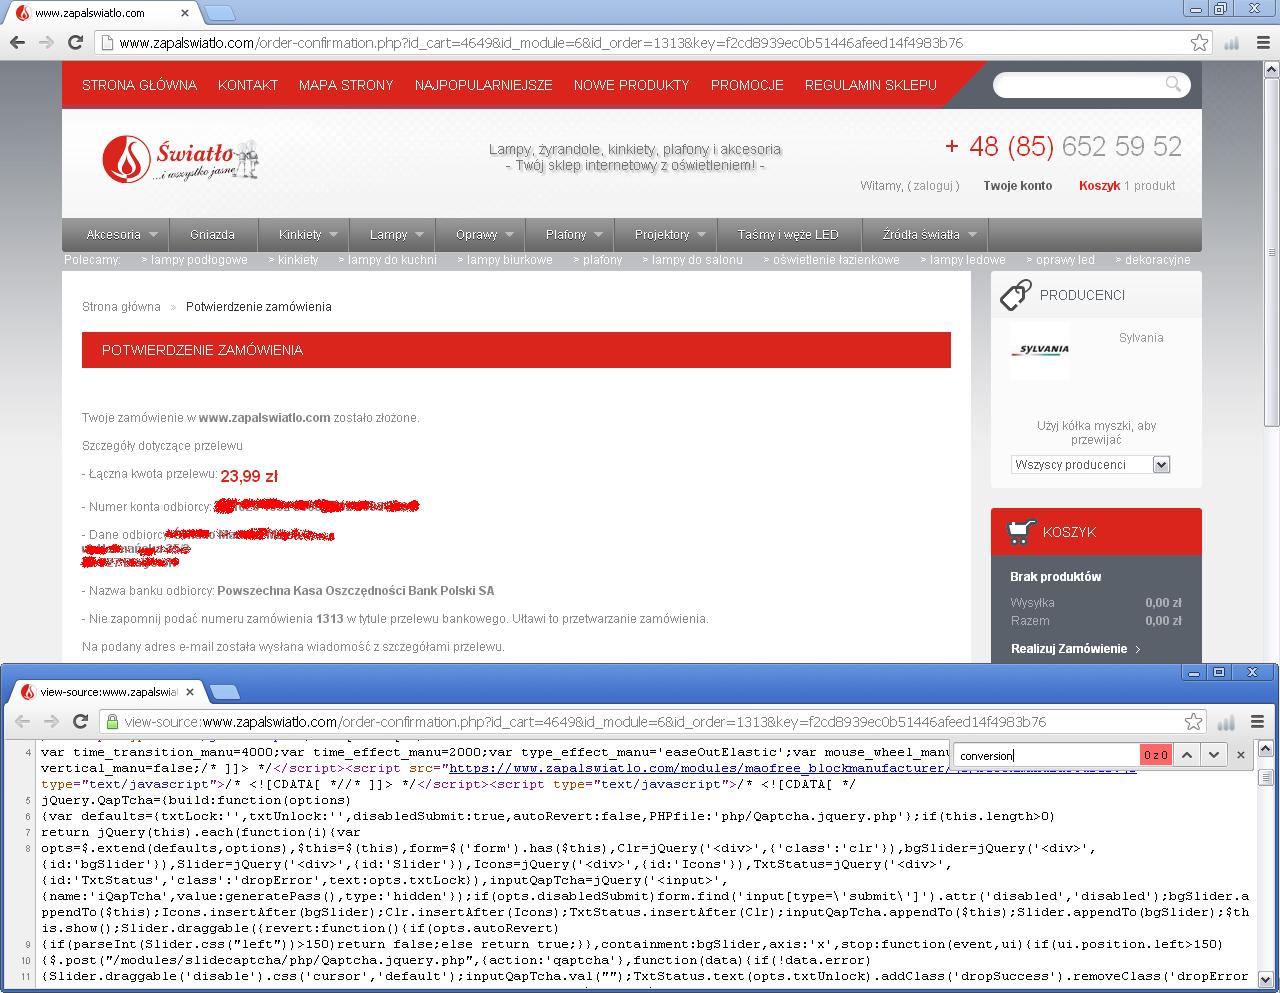Click the Producenci tag icon
Image resolution: width=1280 pixels, height=993 pixels.
1015,294
